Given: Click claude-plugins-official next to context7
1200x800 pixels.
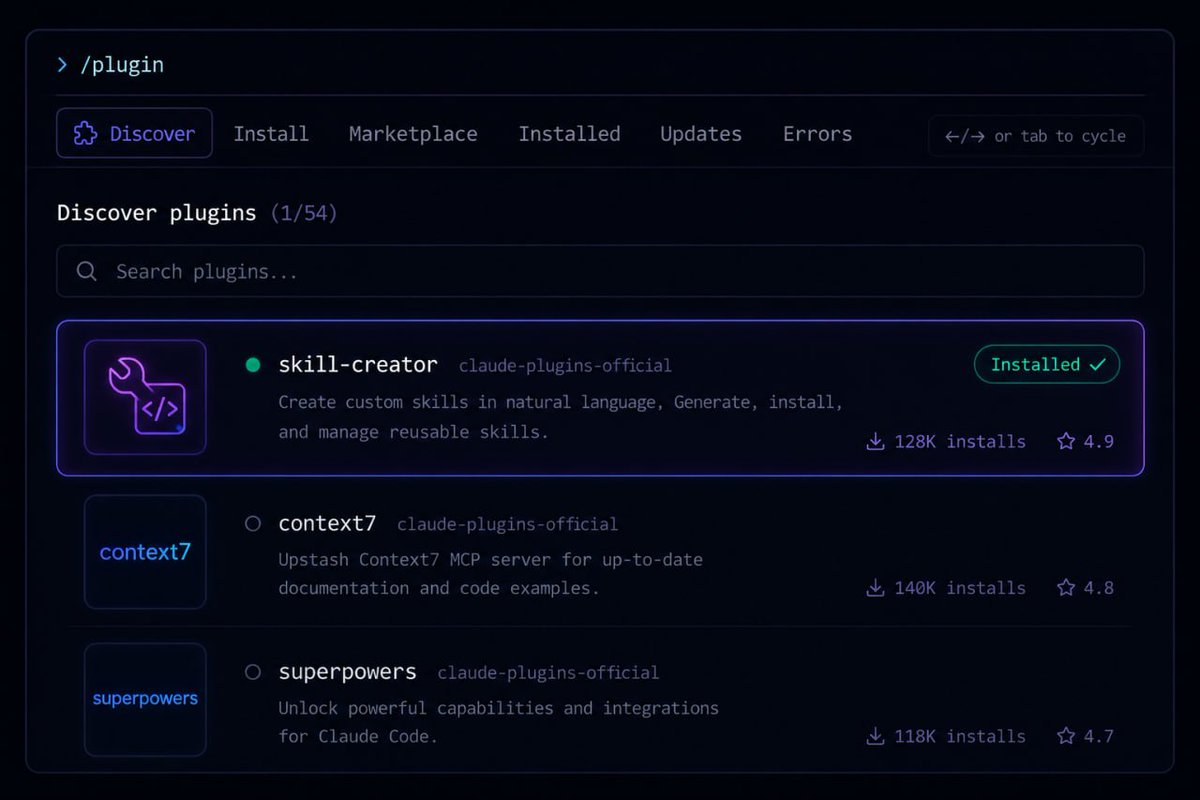Looking at the screenshot, I should [x=507, y=524].
